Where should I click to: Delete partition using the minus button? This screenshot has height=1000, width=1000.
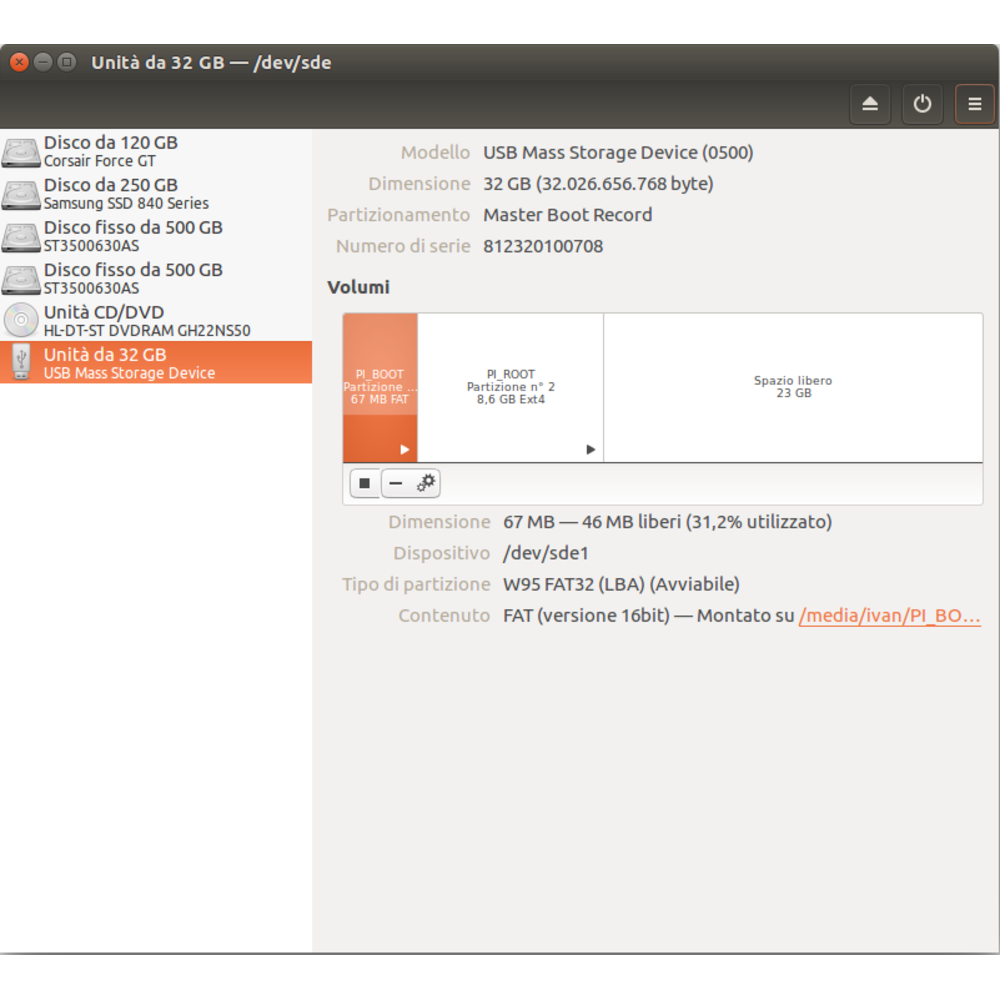click(396, 484)
